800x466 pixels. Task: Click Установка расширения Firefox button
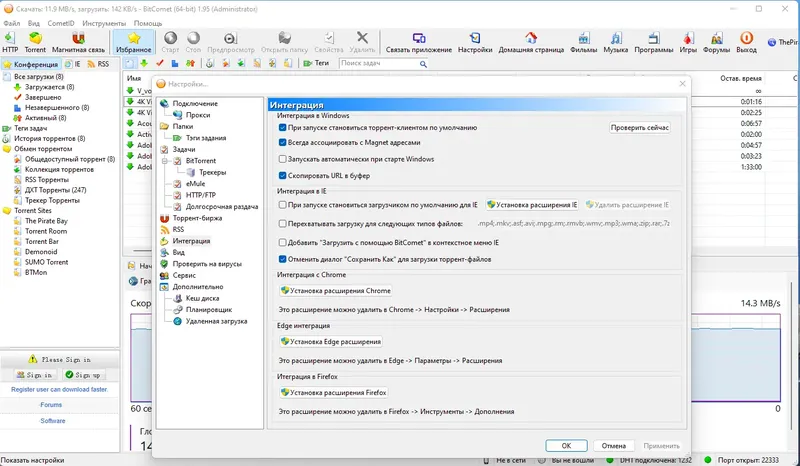333,393
